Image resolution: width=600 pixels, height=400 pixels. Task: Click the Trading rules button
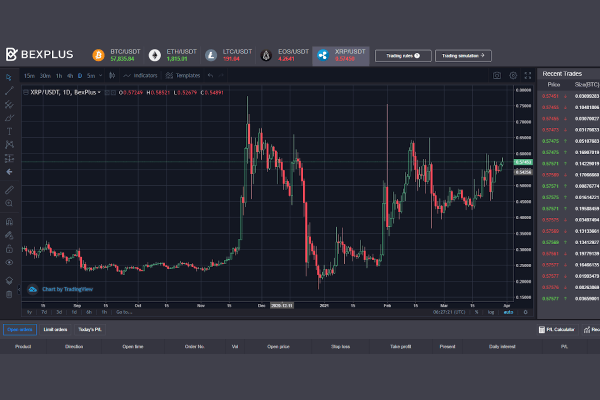tap(403, 56)
